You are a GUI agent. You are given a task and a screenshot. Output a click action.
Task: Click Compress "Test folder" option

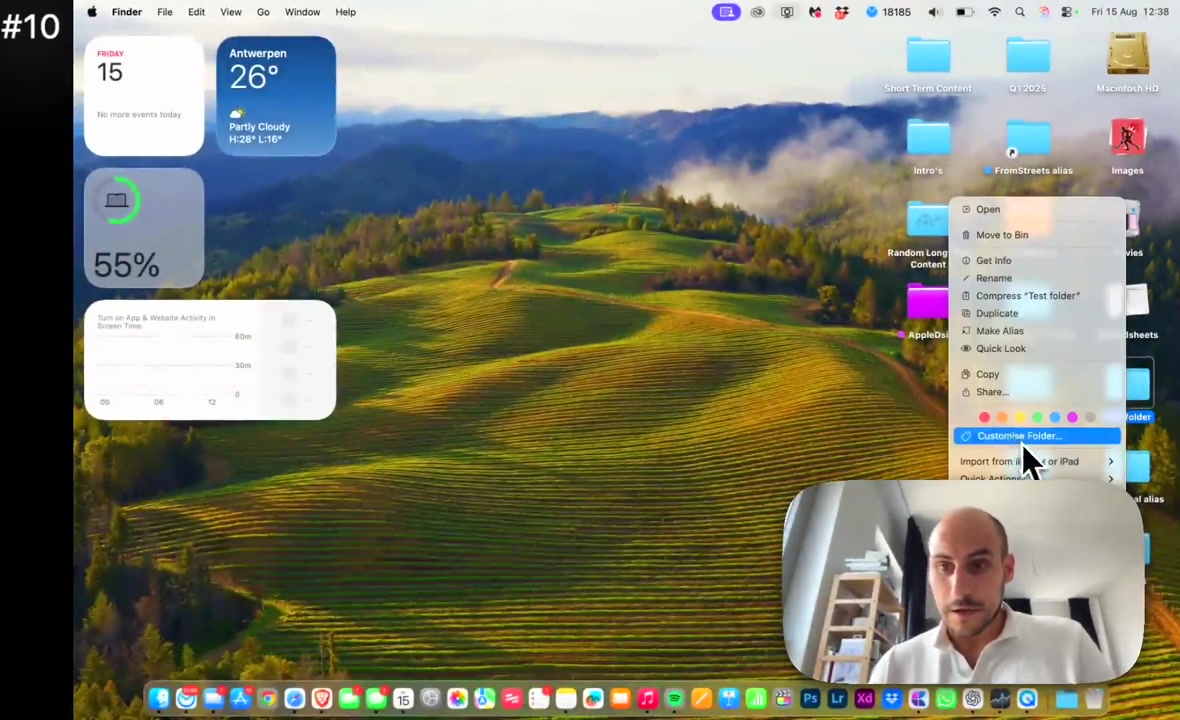[x=1027, y=296]
